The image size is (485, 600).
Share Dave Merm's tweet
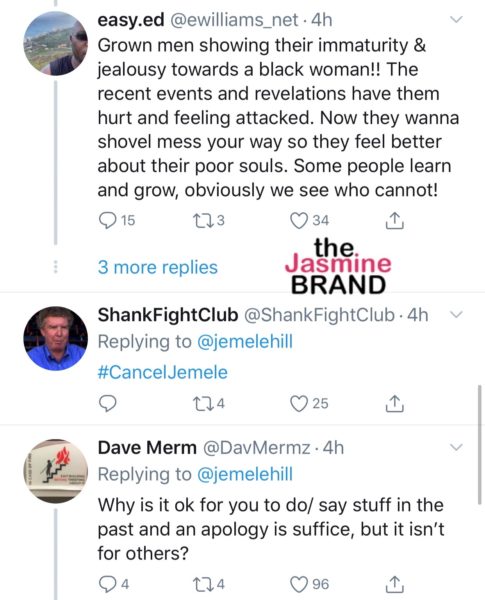(x=394, y=584)
